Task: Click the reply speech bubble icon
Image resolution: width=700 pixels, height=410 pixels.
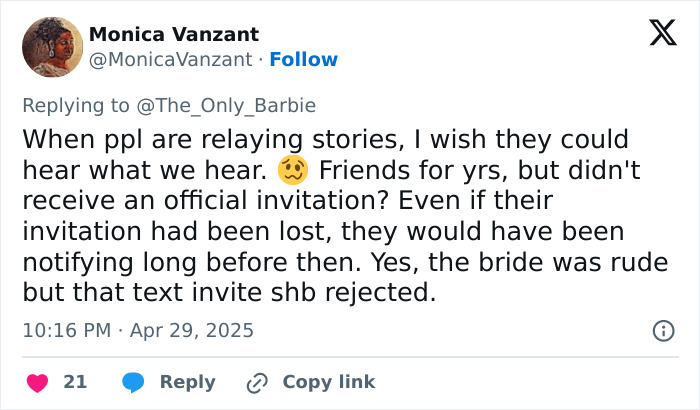Action: (135, 382)
